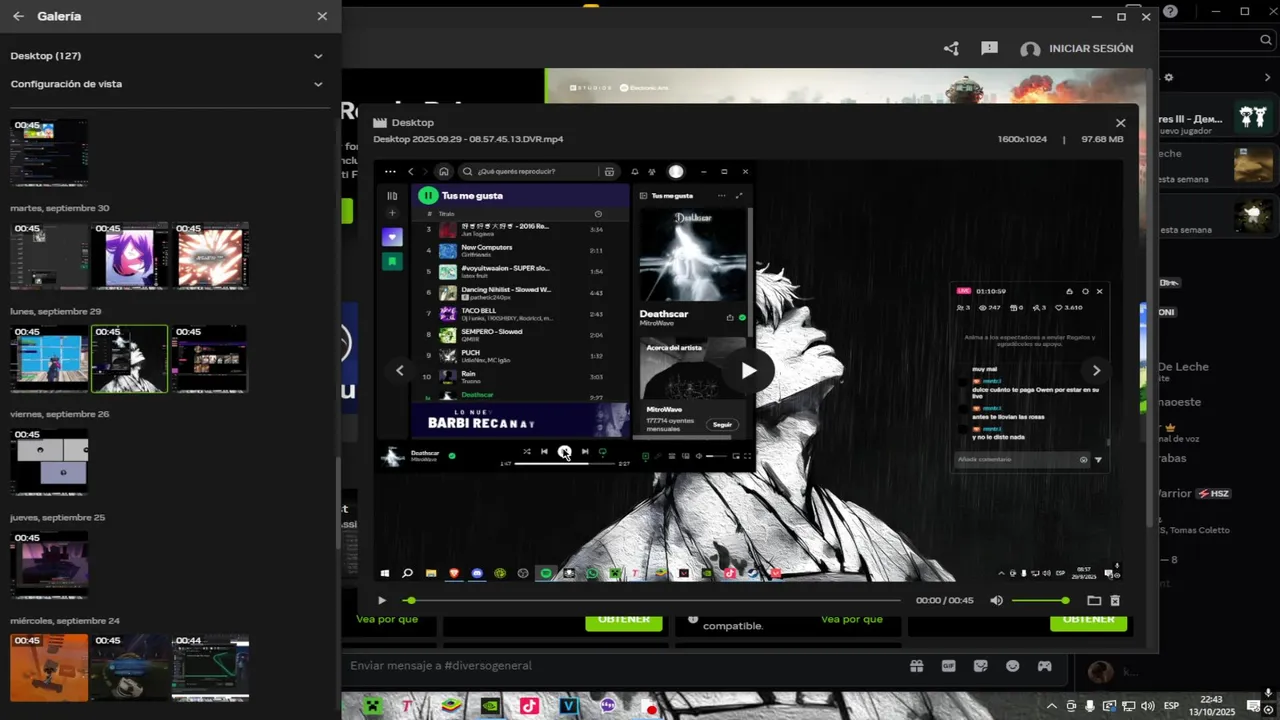Open the Discord gift icon
The width and height of the screenshot is (1280, 720).
point(916,666)
